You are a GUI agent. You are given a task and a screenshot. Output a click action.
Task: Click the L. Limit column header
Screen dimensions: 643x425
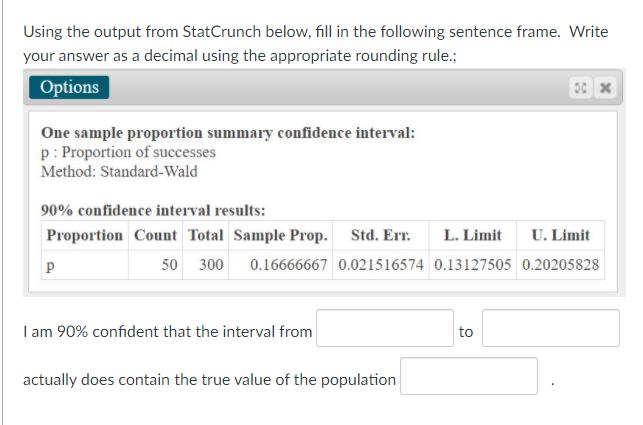(472, 235)
